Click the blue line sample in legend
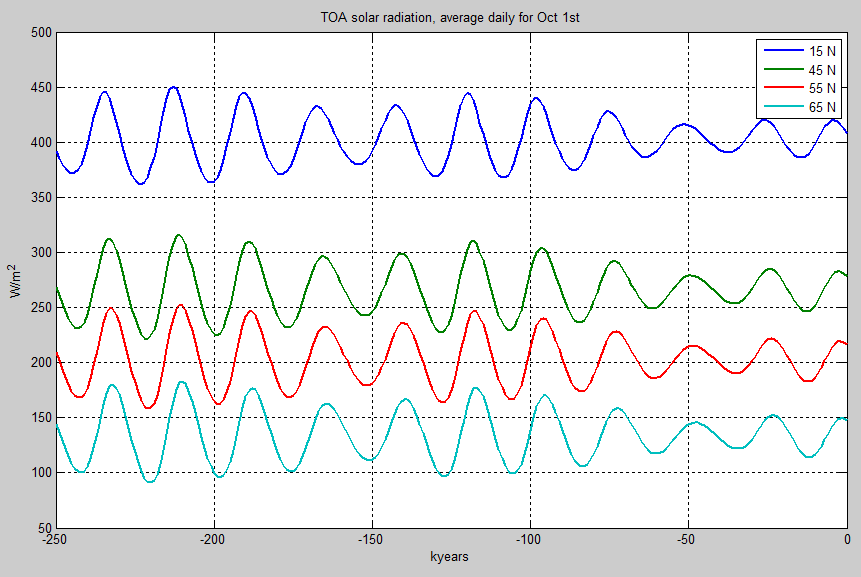The image size is (861, 577). 782,50
